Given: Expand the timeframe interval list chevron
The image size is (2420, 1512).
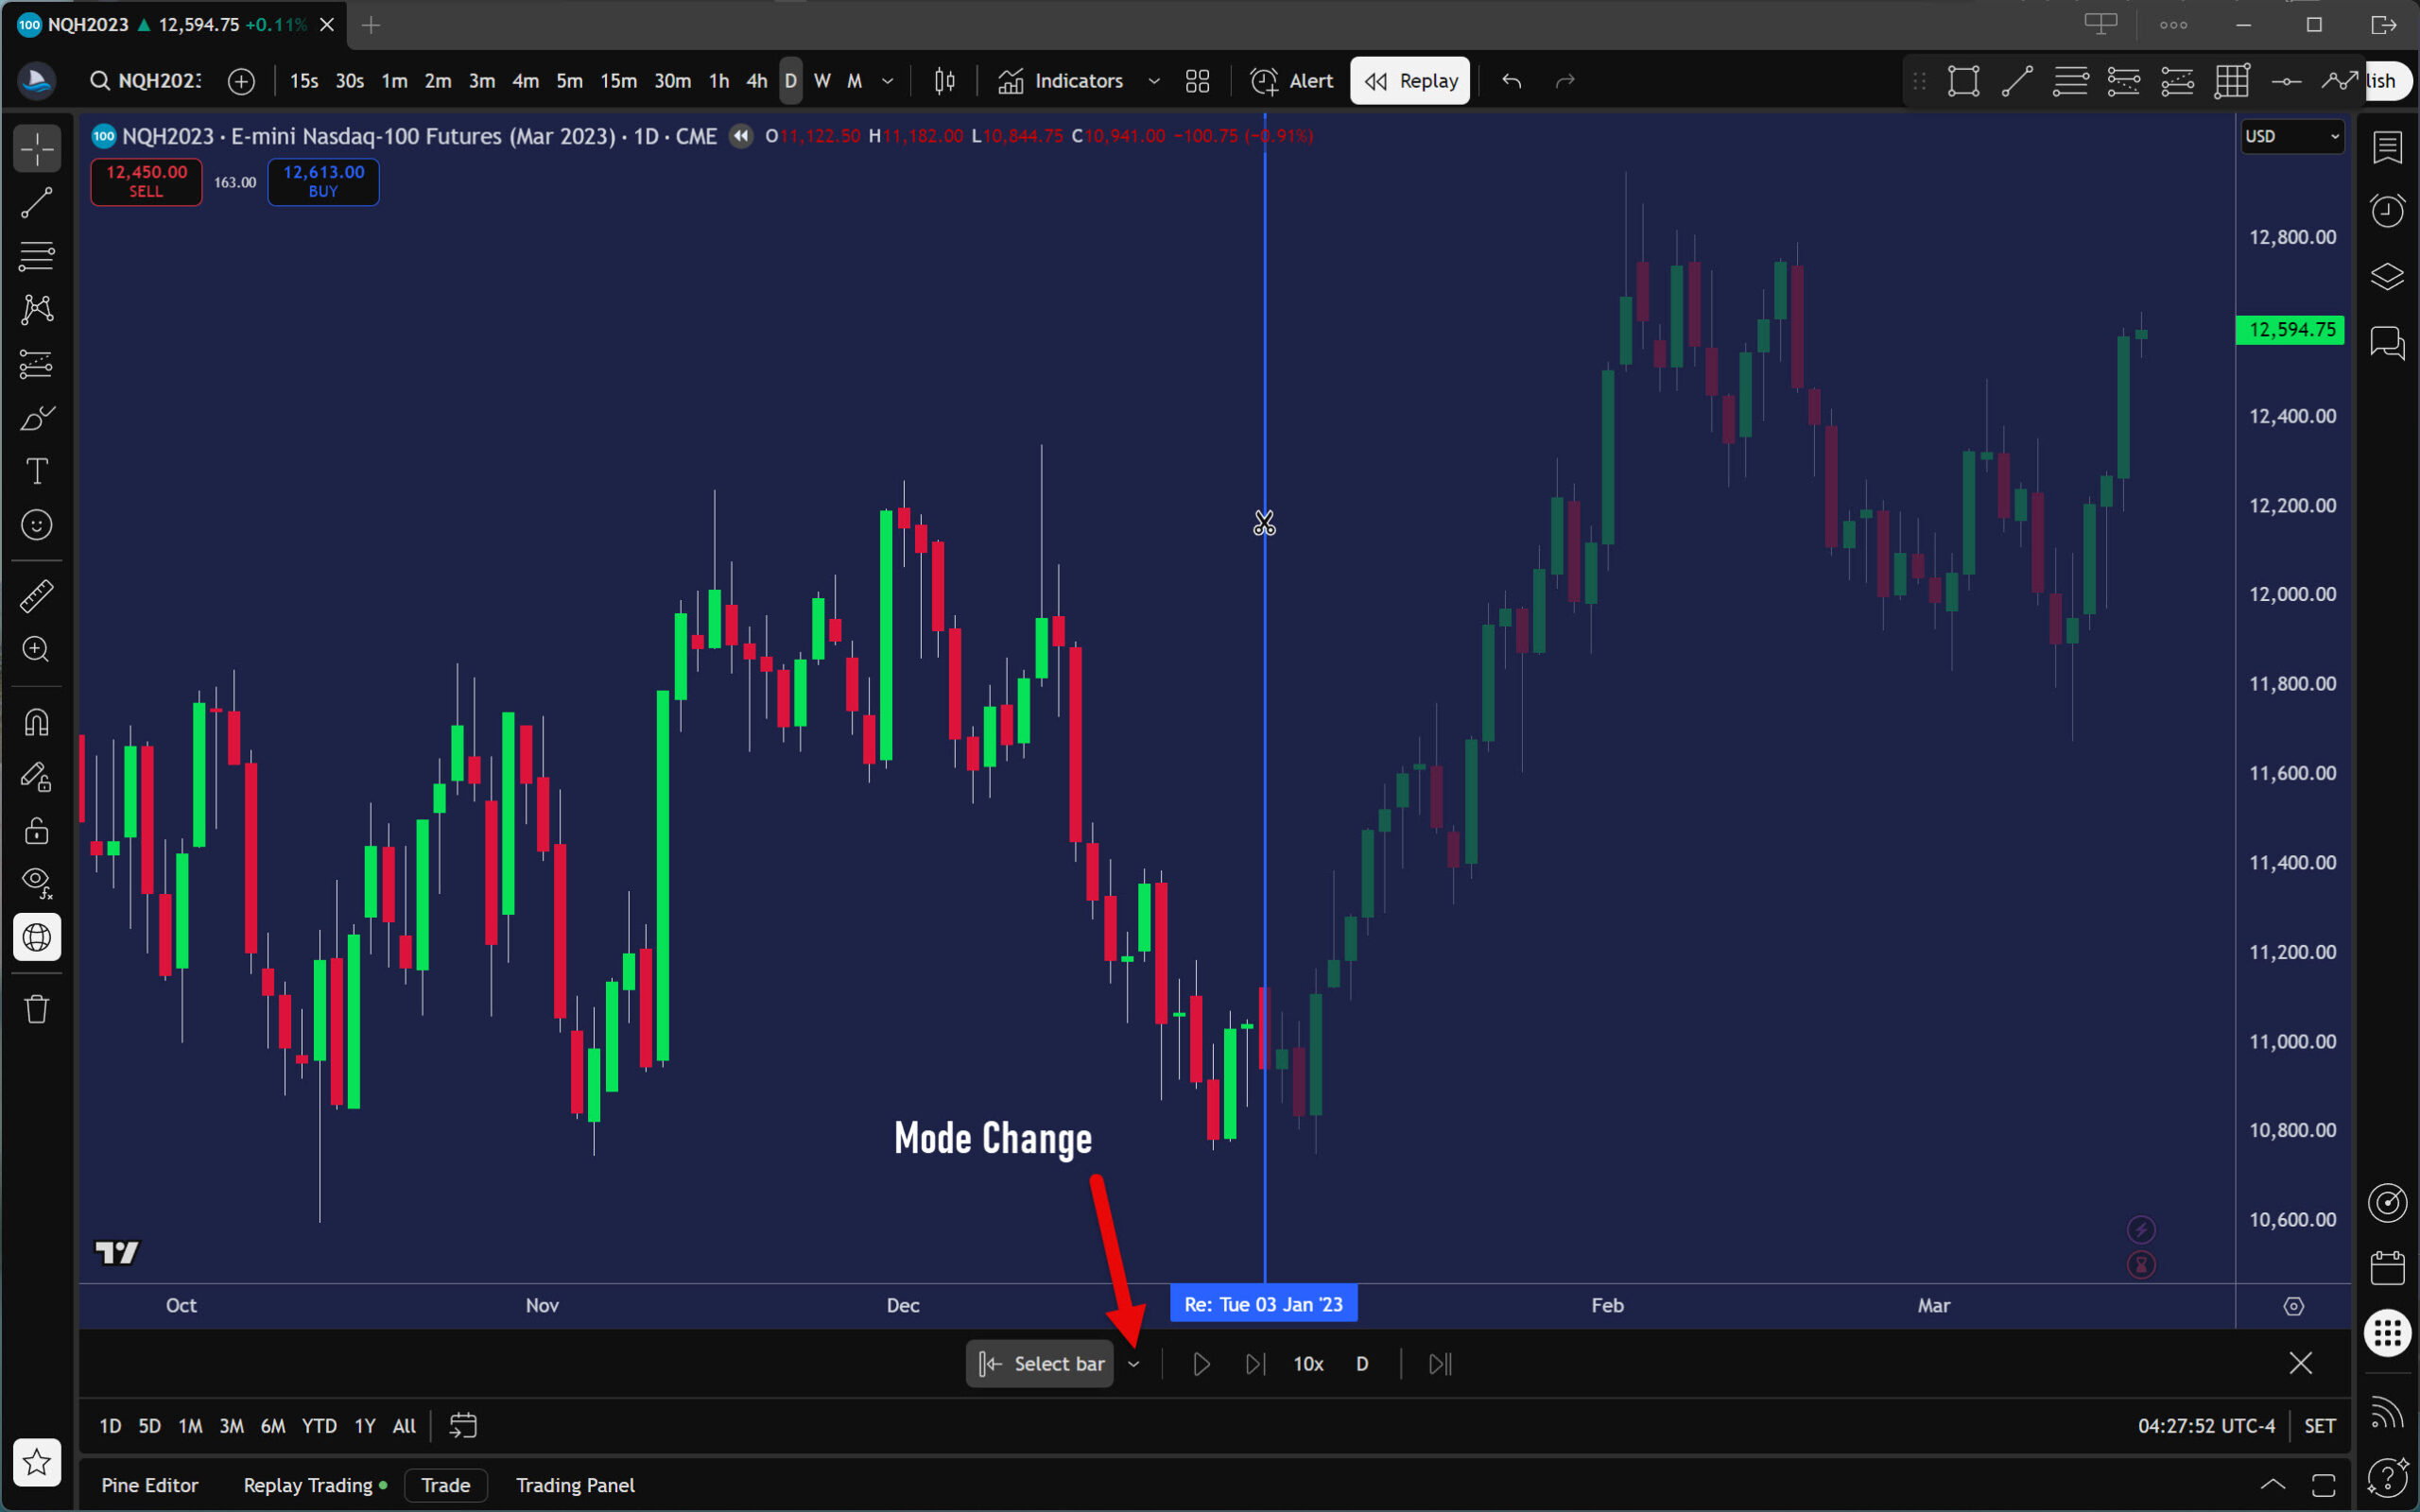Looking at the screenshot, I should coord(887,81).
